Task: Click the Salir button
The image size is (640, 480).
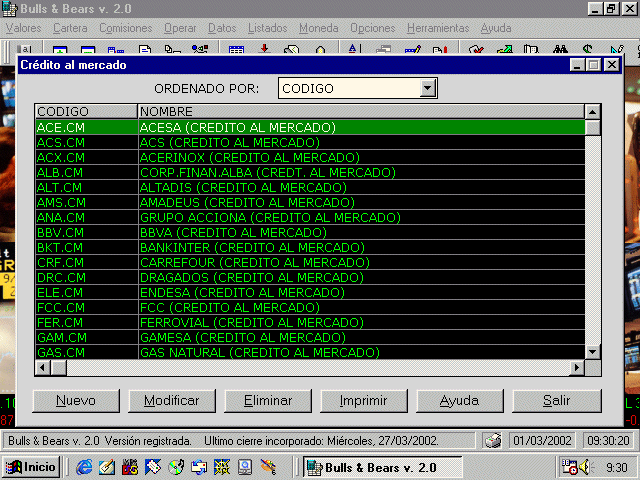Action: 557,401
